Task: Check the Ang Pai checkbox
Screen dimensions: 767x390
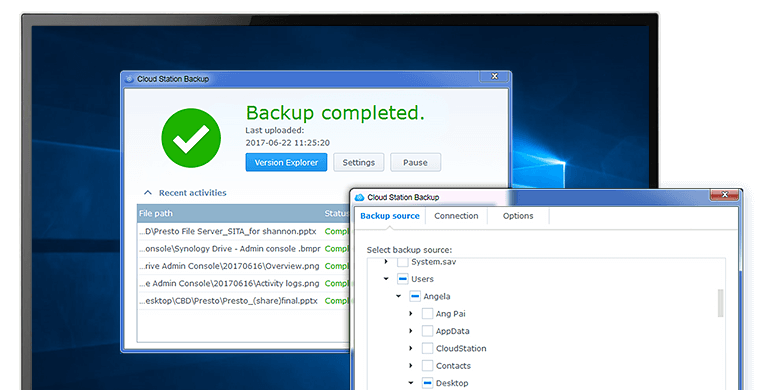Action: click(x=427, y=314)
